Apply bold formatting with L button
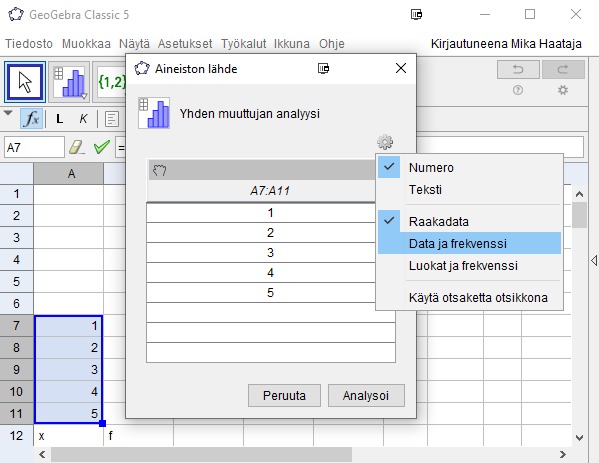 [59, 119]
